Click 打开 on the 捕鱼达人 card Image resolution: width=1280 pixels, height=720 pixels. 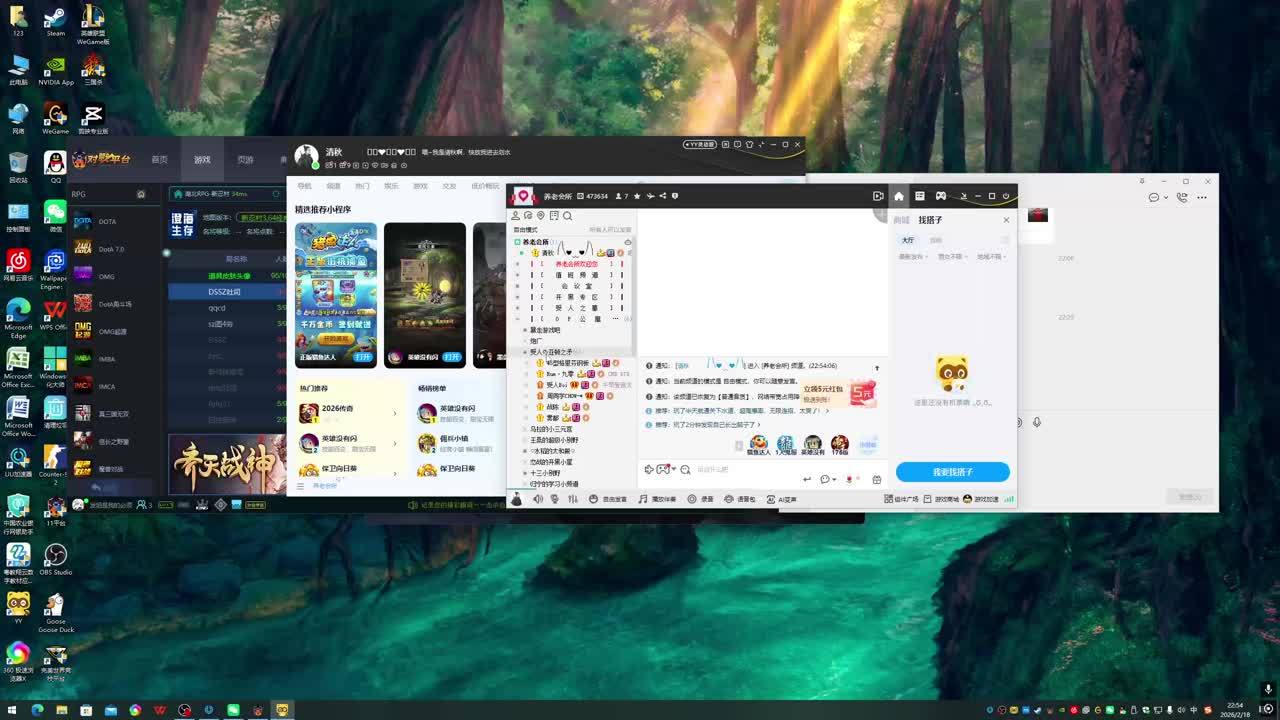pos(363,357)
